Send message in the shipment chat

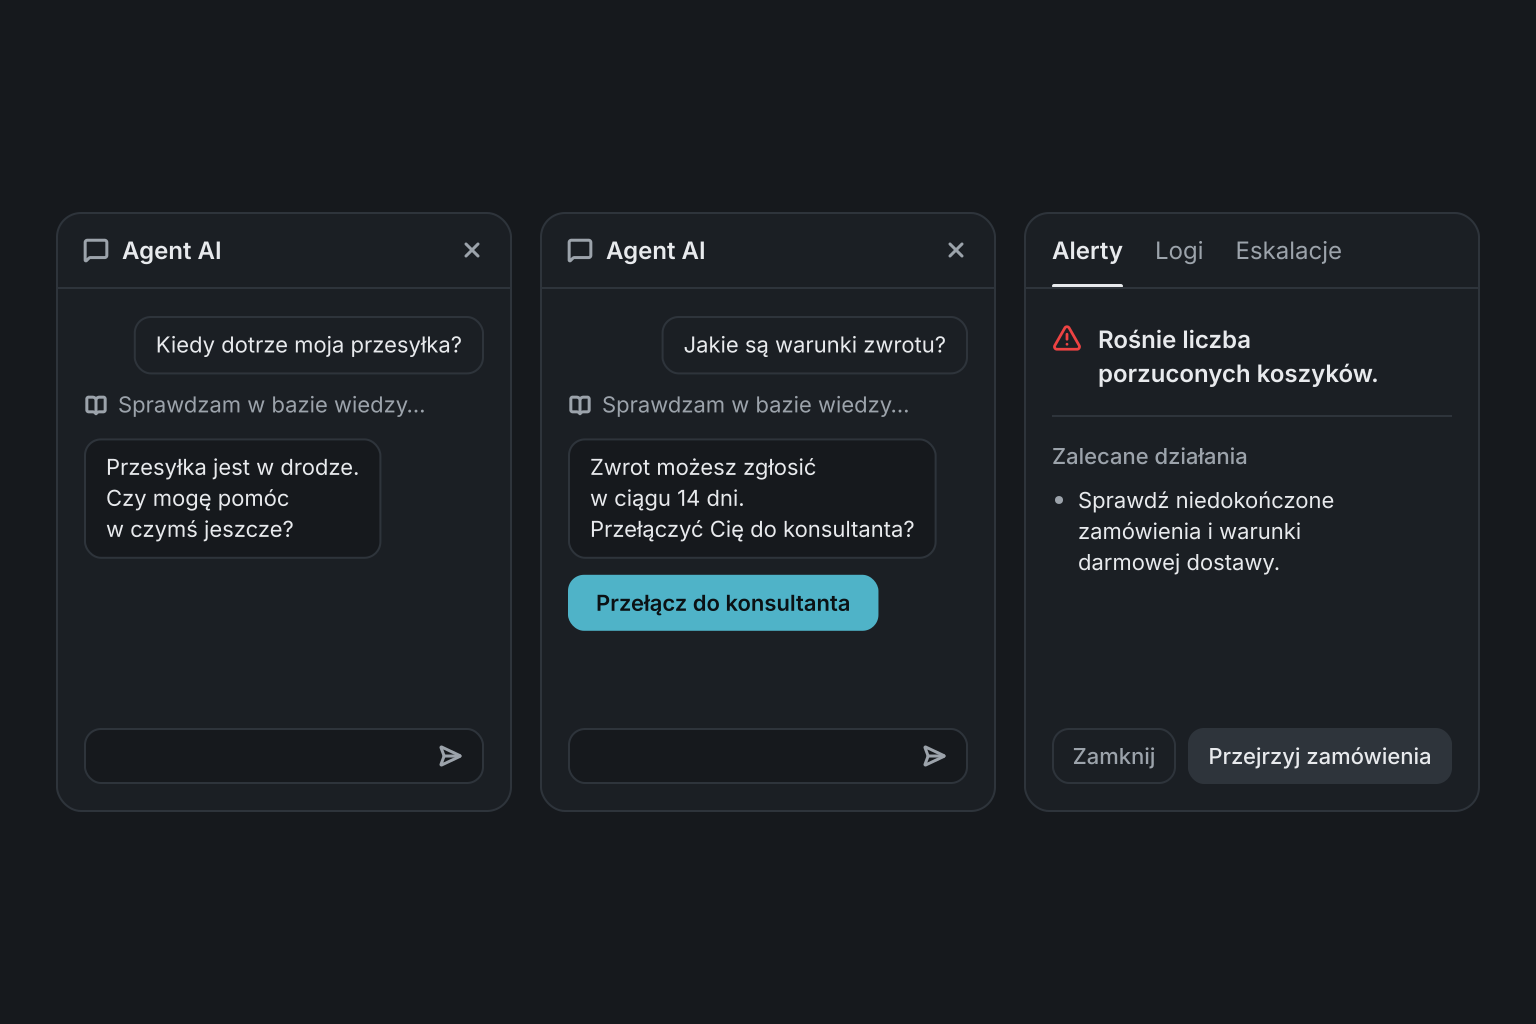pos(451,756)
